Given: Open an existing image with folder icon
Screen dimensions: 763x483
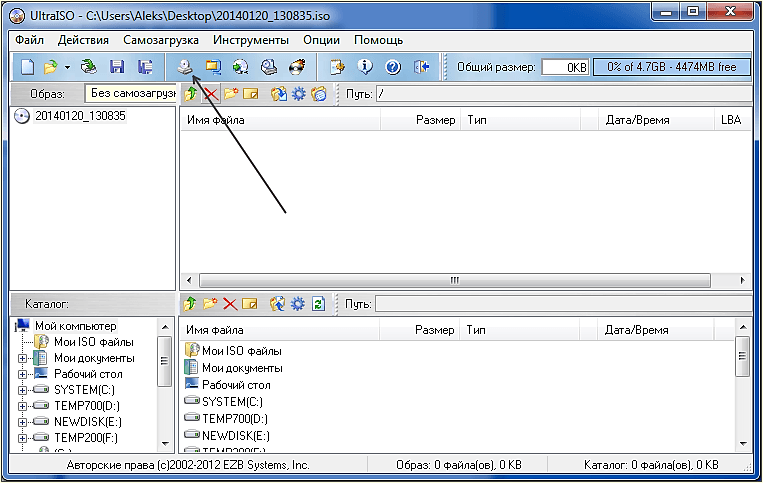Looking at the screenshot, I should coord(50,67).
